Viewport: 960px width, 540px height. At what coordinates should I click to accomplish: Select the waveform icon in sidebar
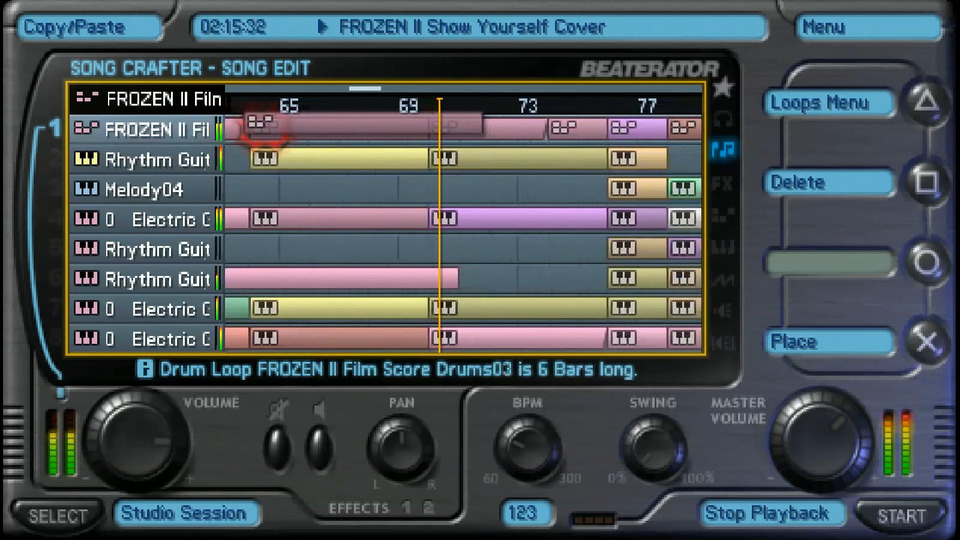tap(723, 280)
